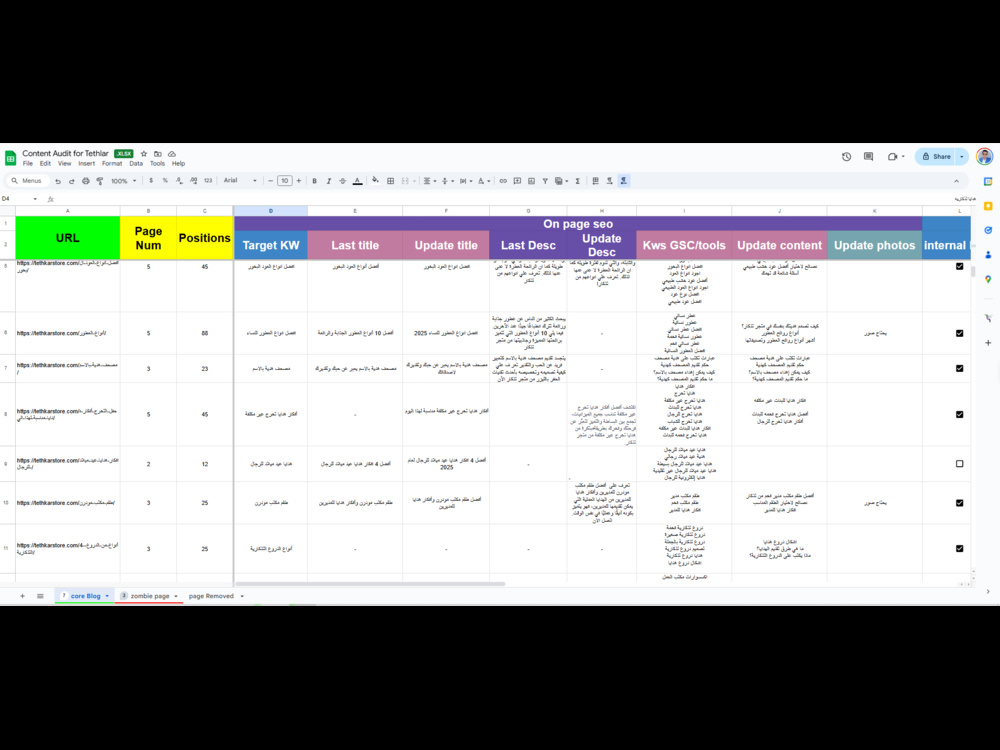Open the comments panel icon
Image resolution: width=1000 pixels, height=750 pixels.
869,156
